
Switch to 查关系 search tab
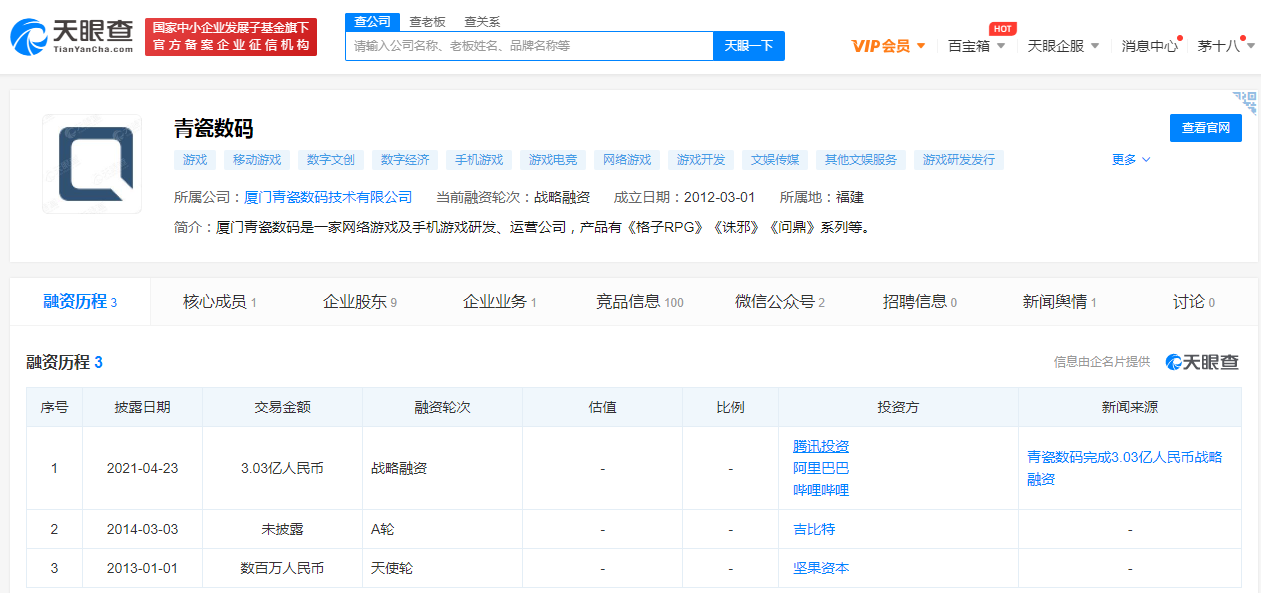pyautogui.click(x=482, y=21)
